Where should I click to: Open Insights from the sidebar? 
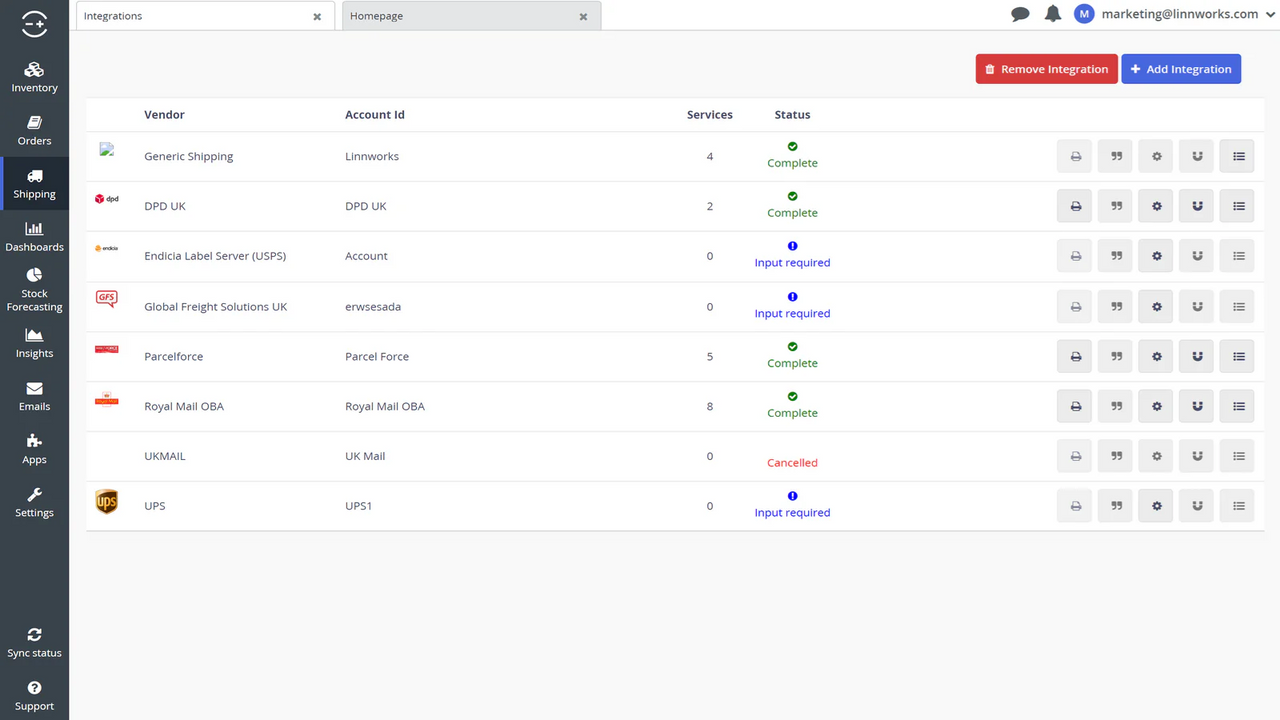(34, 343)
